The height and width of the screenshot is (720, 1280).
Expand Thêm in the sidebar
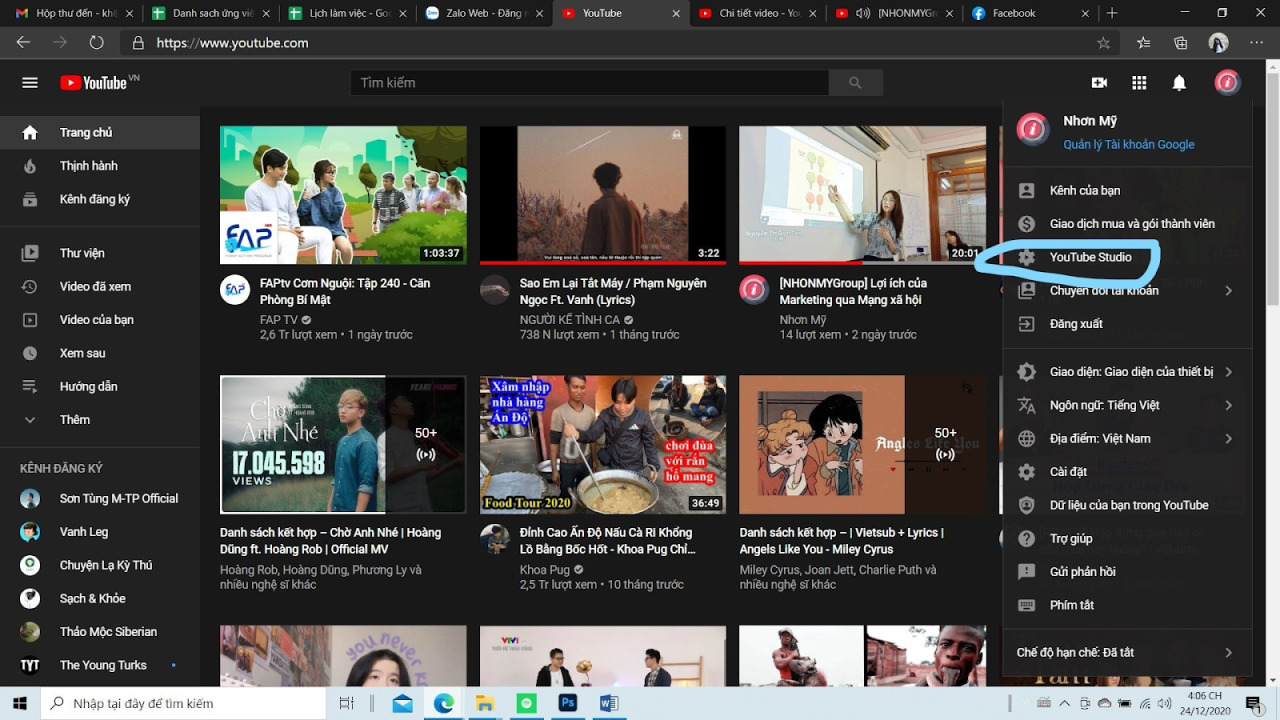click(74, 419)
